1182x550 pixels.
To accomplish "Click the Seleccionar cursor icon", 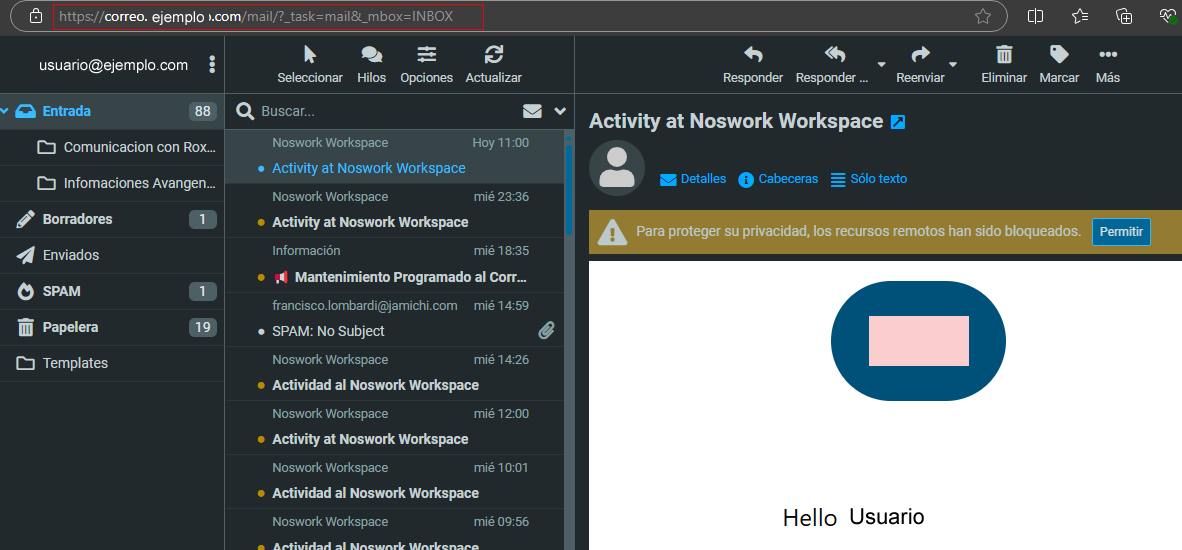I will [310, 56].
